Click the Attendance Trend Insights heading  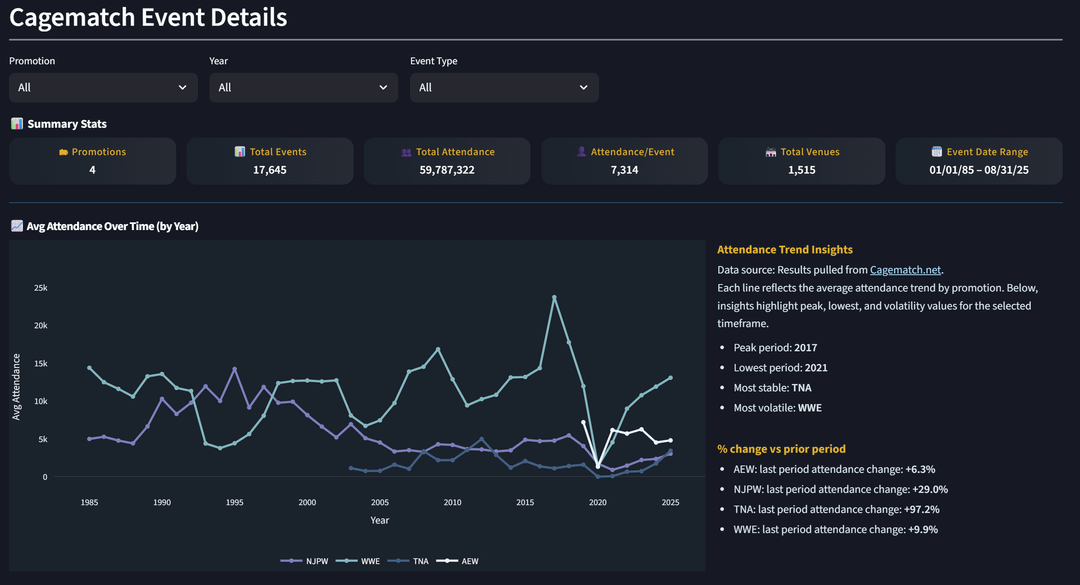click(785, 249)
